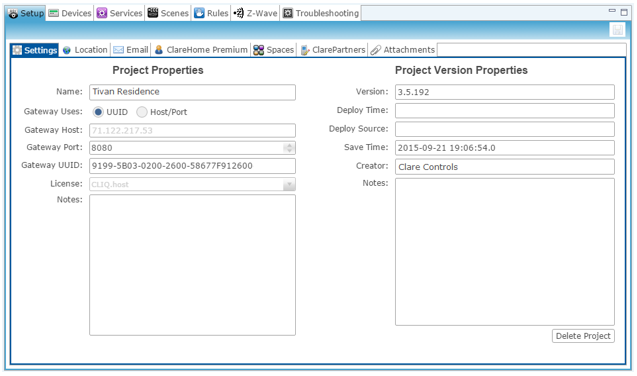Open ClareHome Premium sub-tab

(201, 50)
